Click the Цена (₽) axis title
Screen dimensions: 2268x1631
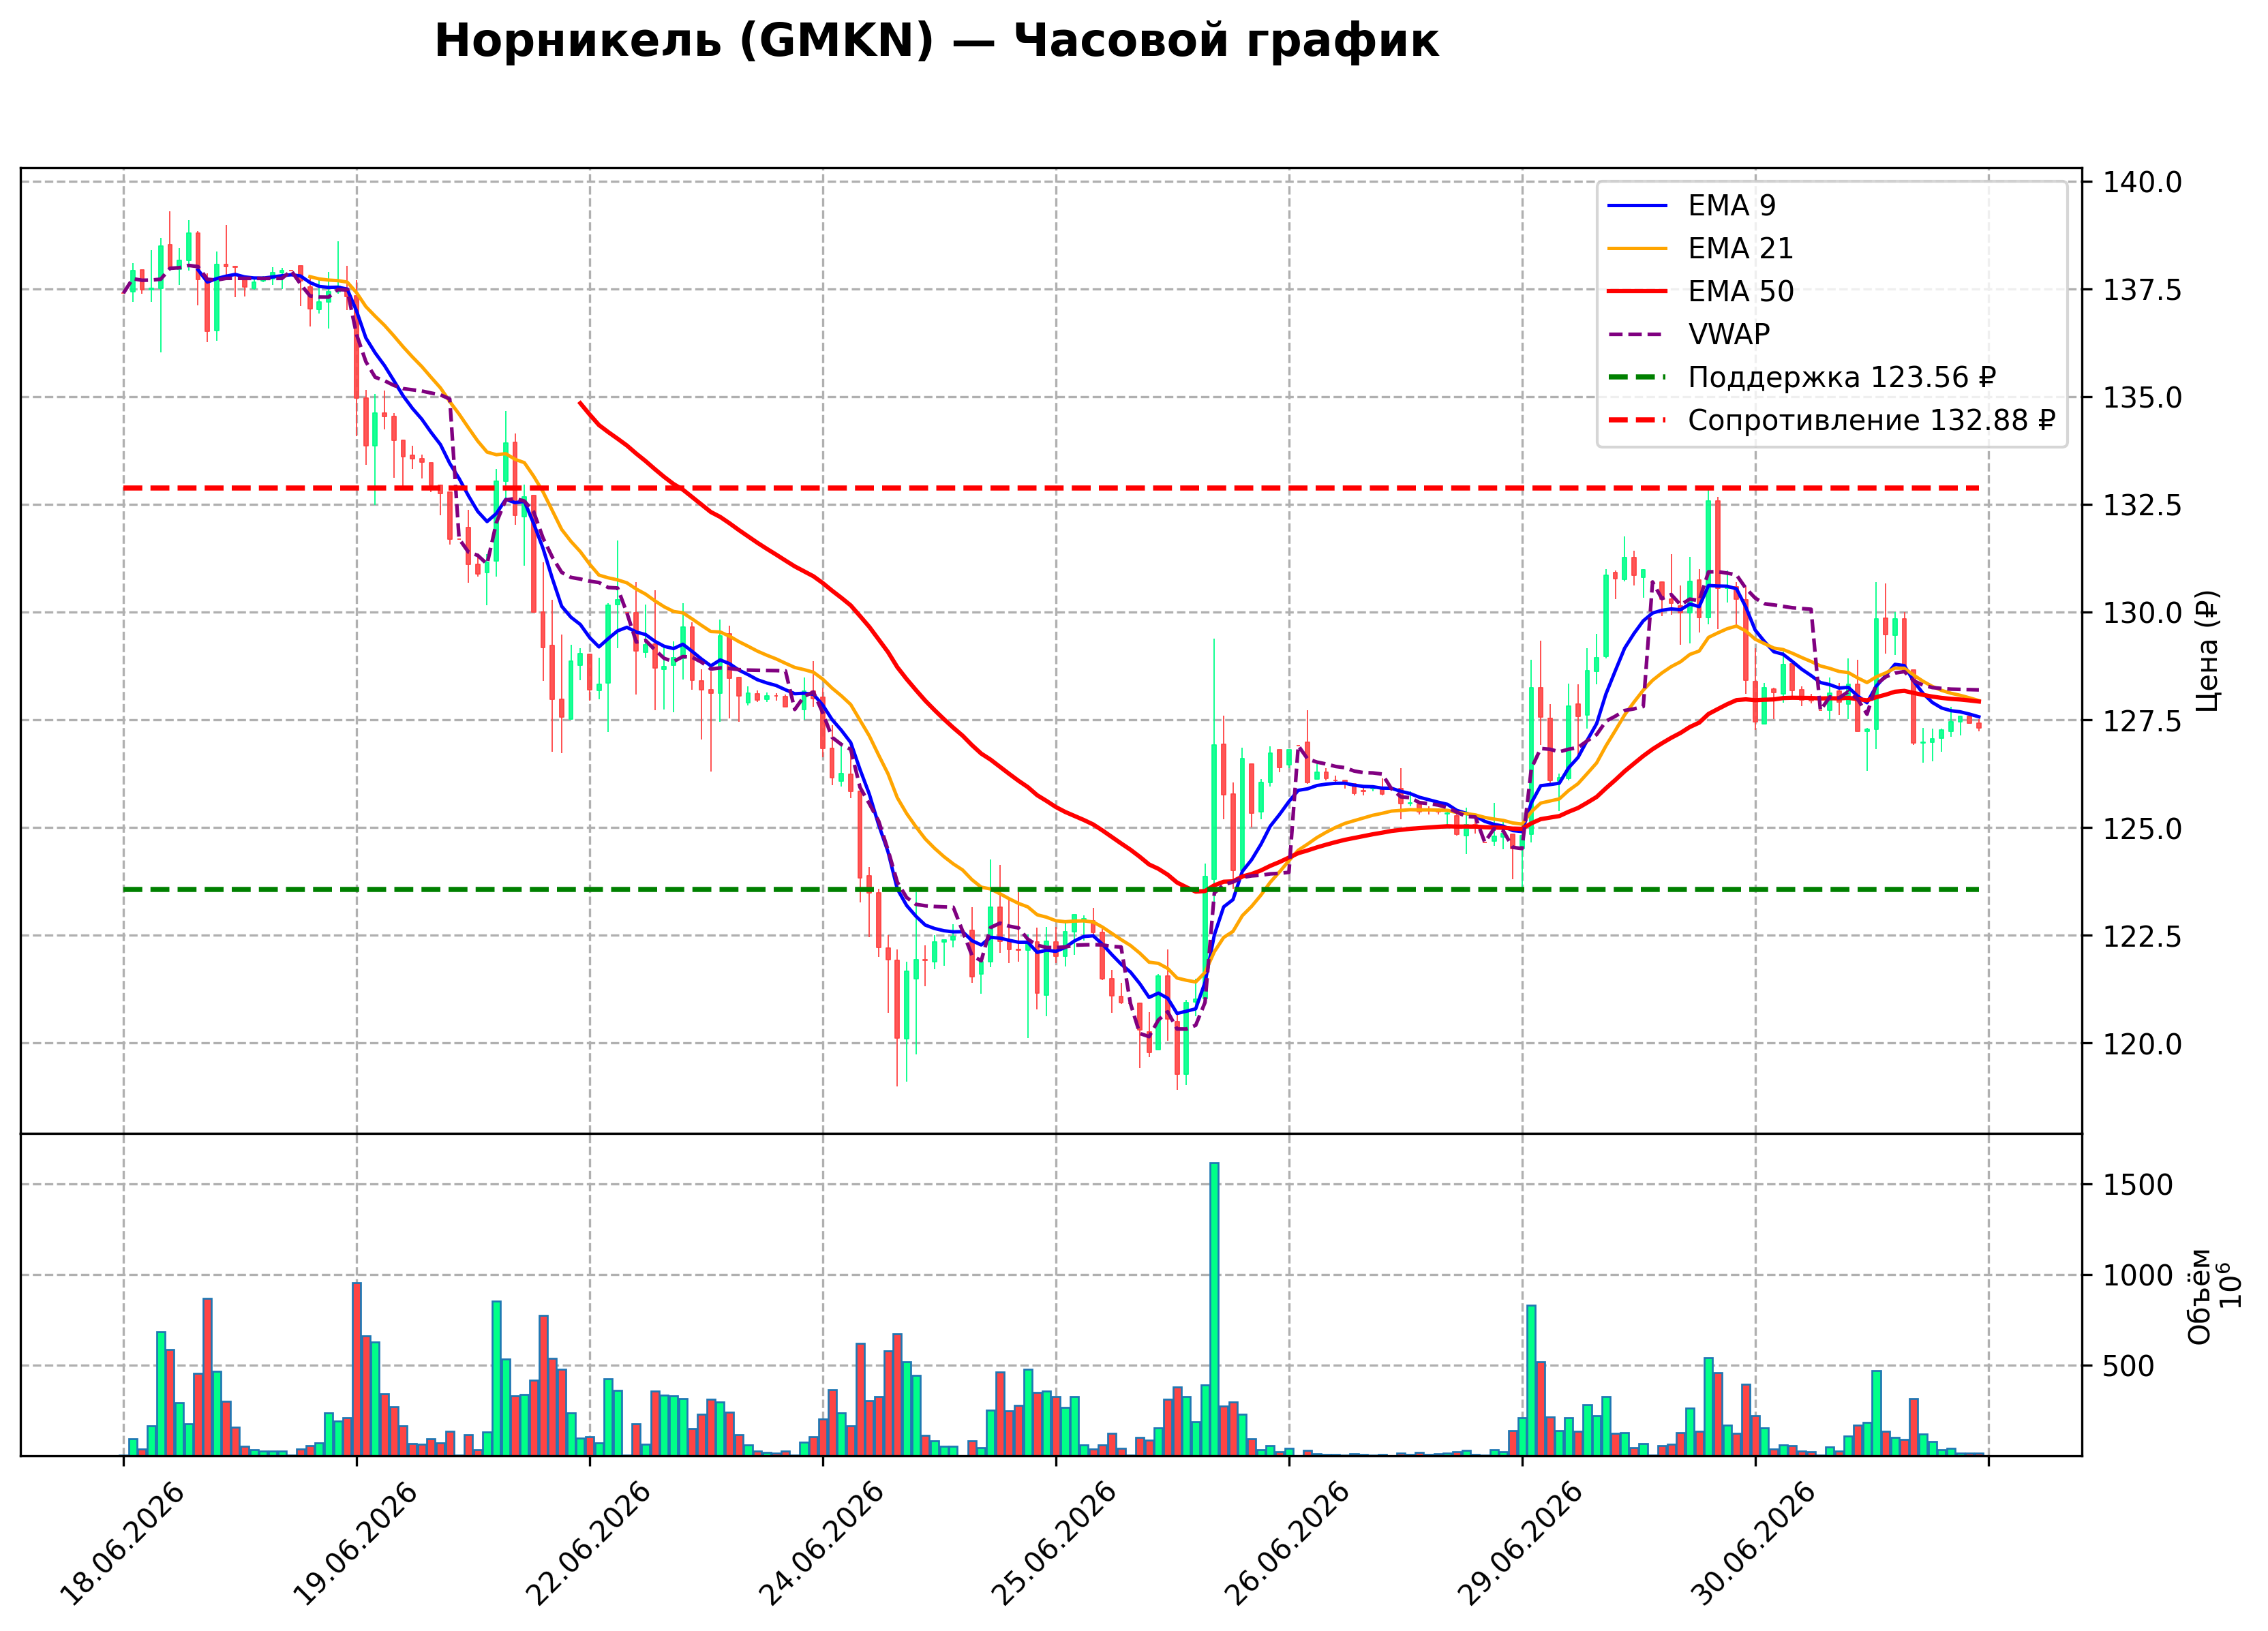(x=2208, y=651)
